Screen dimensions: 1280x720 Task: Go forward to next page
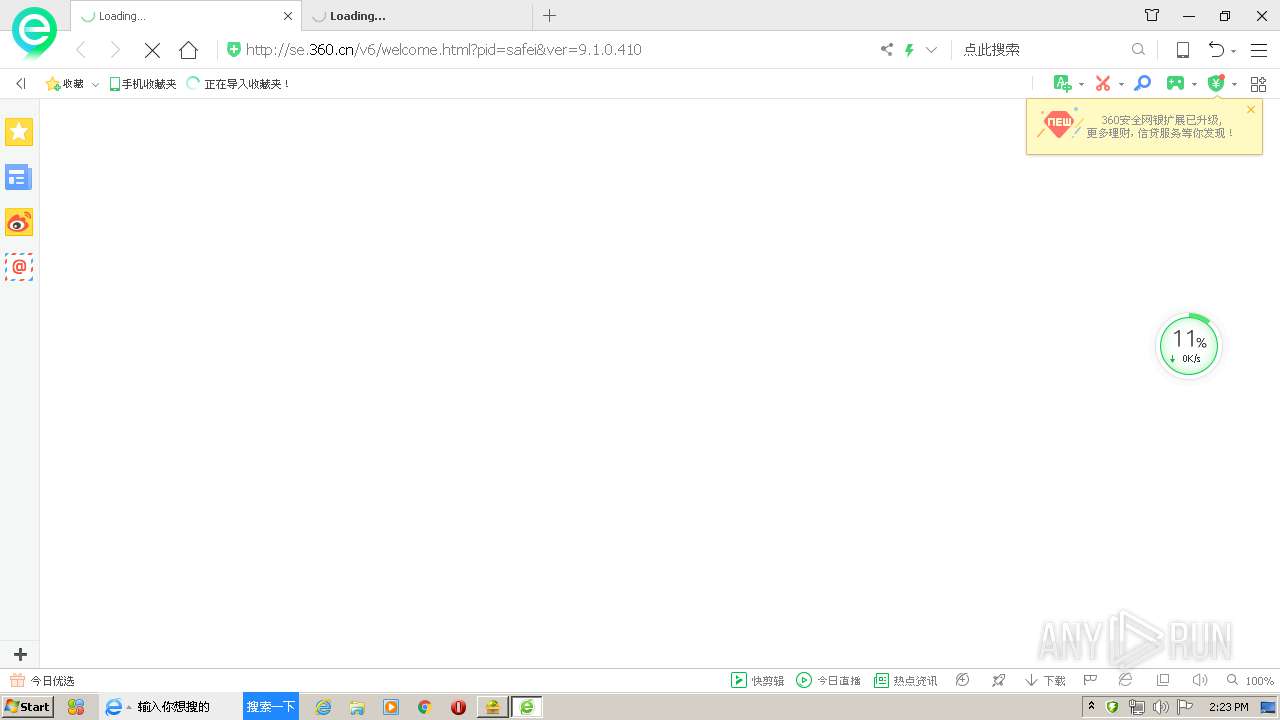[115, 50]
